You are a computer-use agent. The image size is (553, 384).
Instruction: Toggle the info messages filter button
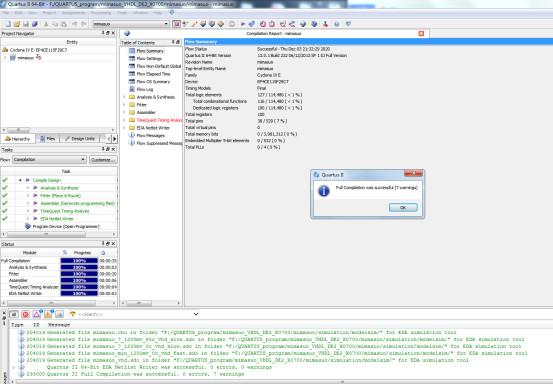59,314
